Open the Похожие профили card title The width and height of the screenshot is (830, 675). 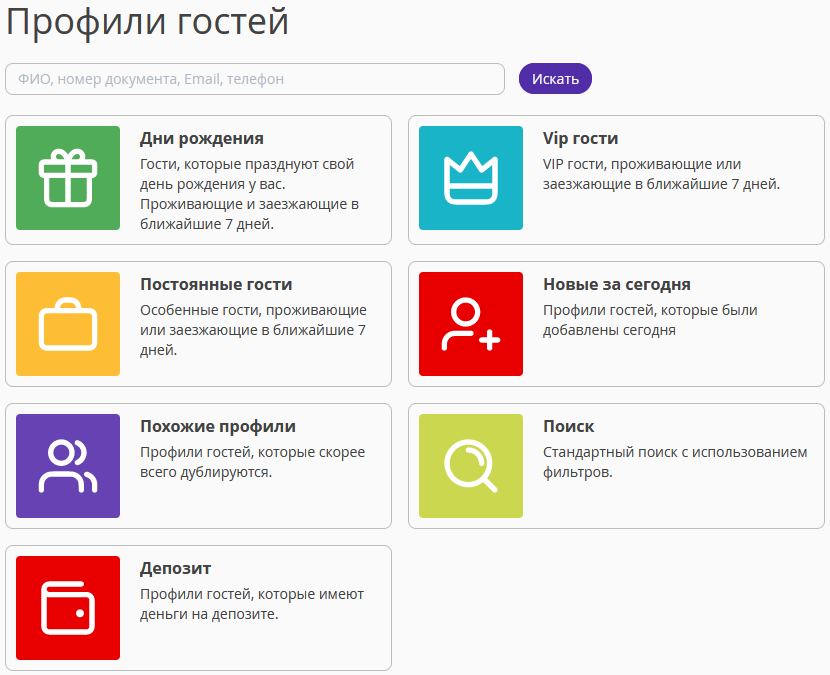(x=218, y=426)
